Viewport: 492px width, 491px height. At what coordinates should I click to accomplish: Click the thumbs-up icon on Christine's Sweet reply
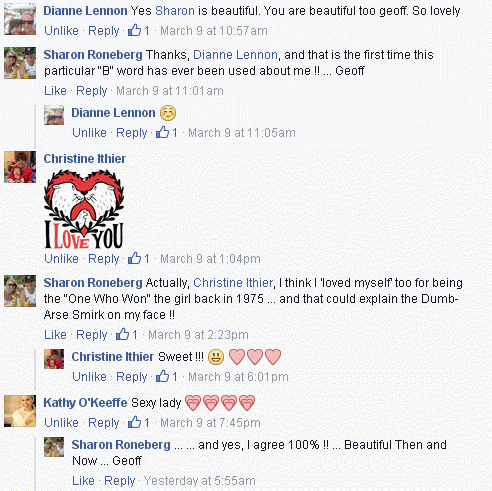pos(163,376)
